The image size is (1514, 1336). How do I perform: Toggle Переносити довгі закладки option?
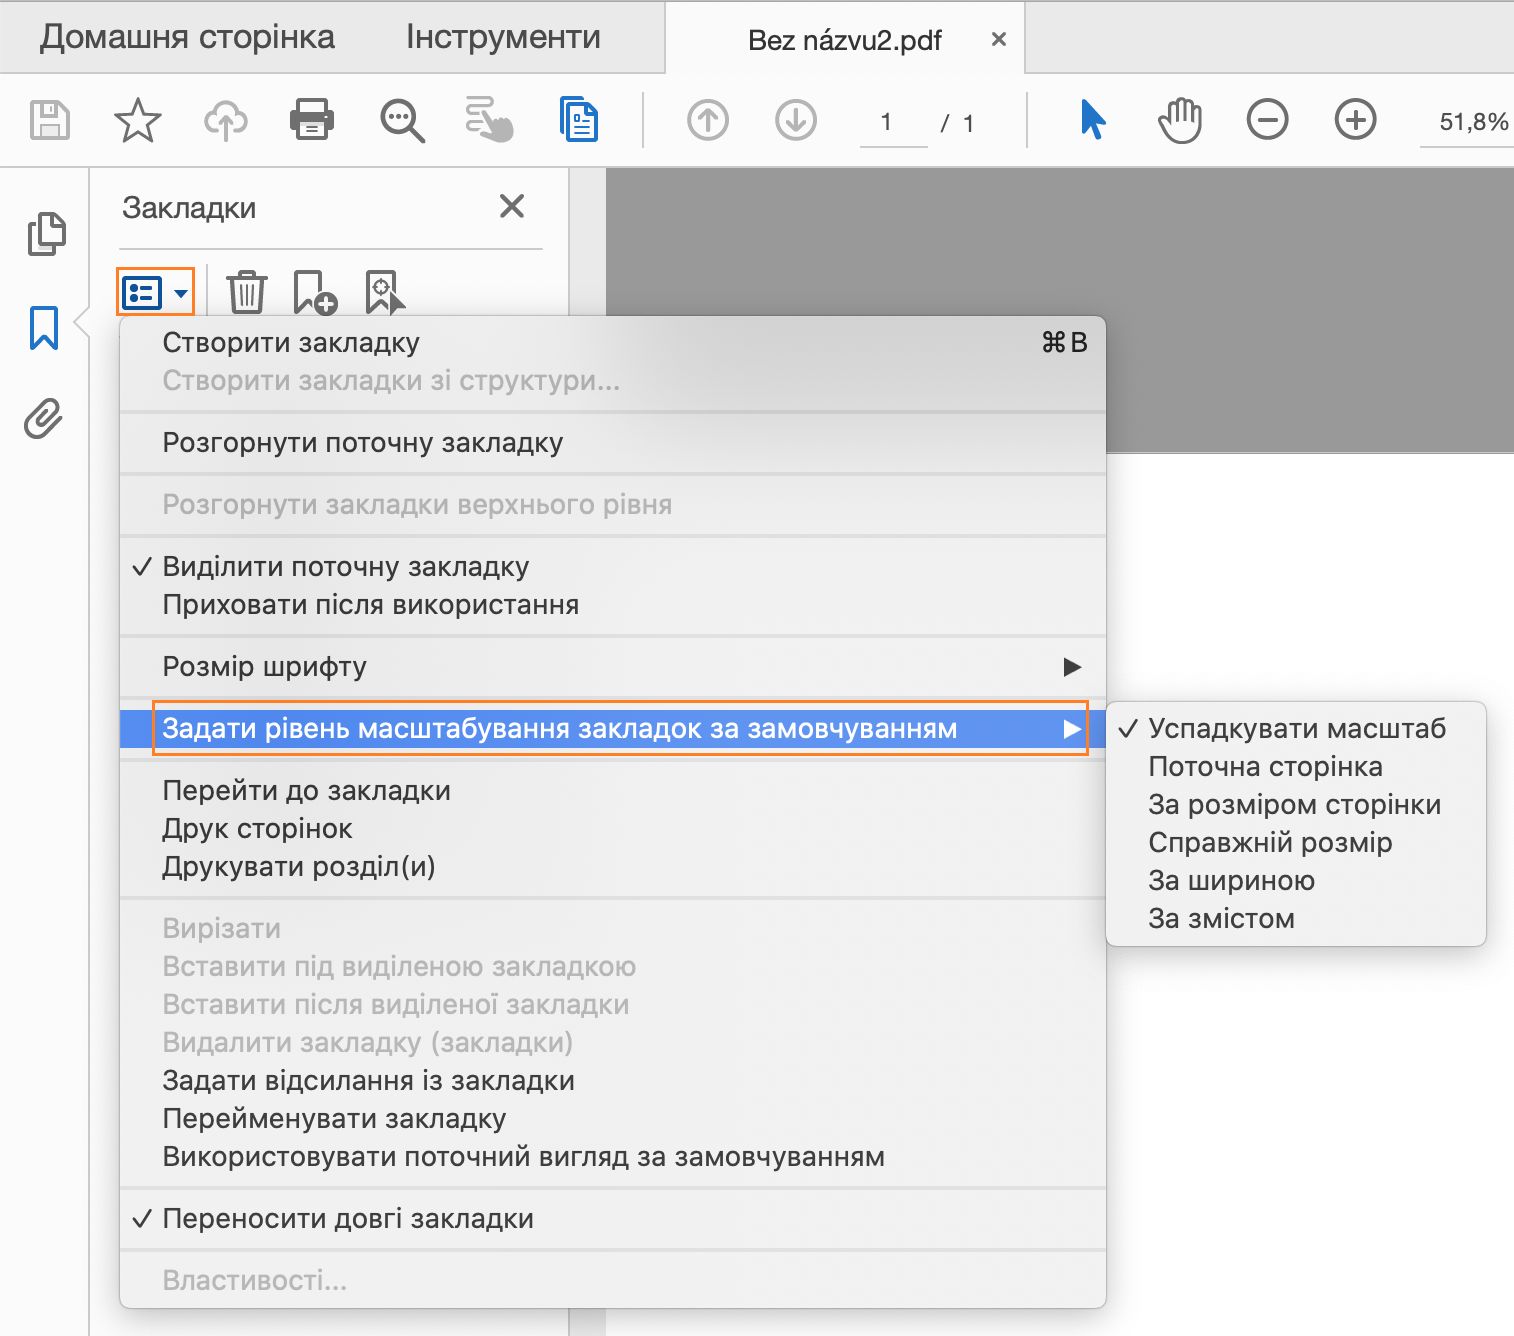point(612,1219)
